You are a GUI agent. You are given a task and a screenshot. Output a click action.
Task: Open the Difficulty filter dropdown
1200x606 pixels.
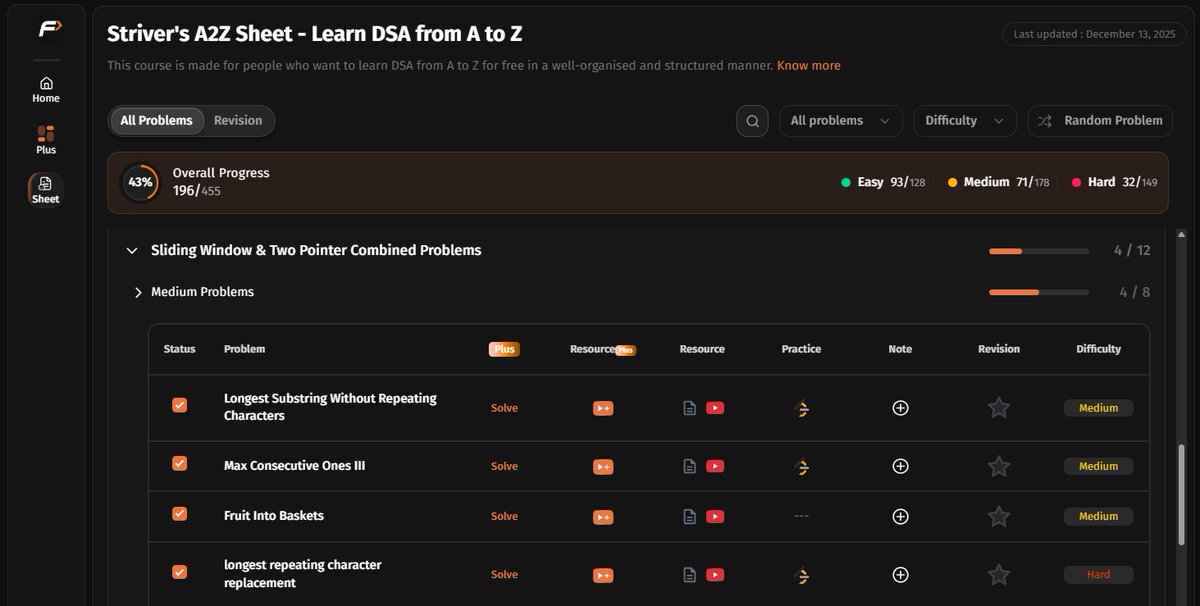tap(965, 121)
